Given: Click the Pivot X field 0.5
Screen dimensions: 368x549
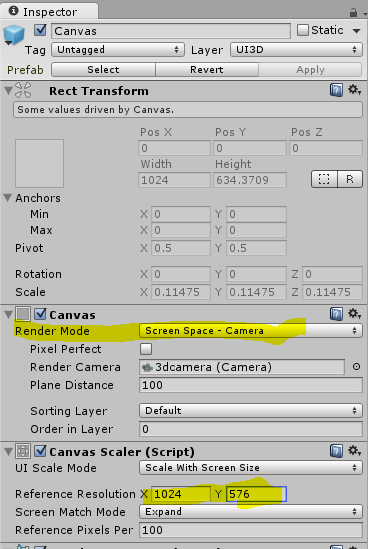Looking at the screenshot, I should tap(181, 248).
